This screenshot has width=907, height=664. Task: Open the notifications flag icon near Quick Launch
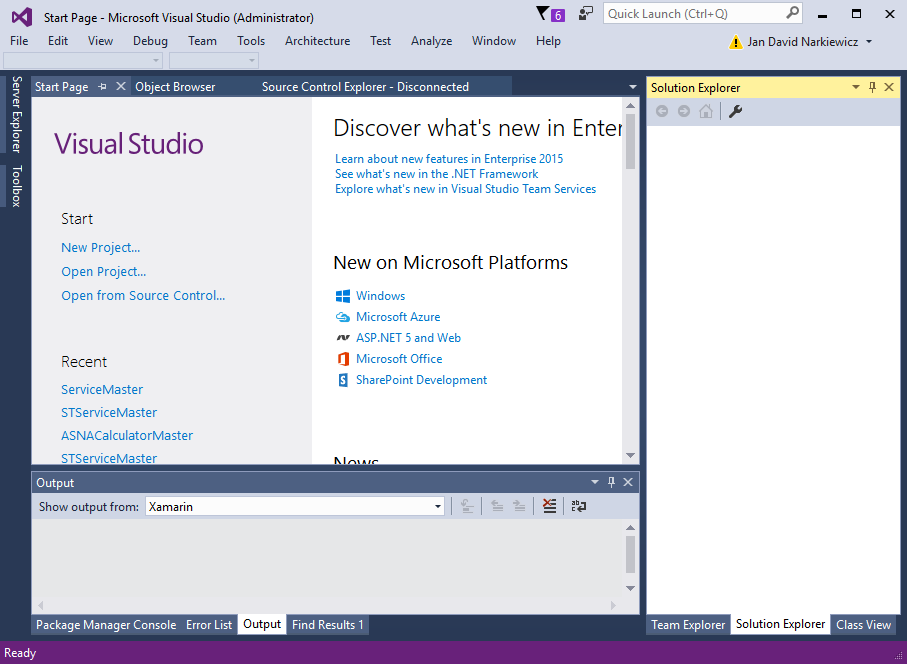pyautogui.click(x=541, y=13)
